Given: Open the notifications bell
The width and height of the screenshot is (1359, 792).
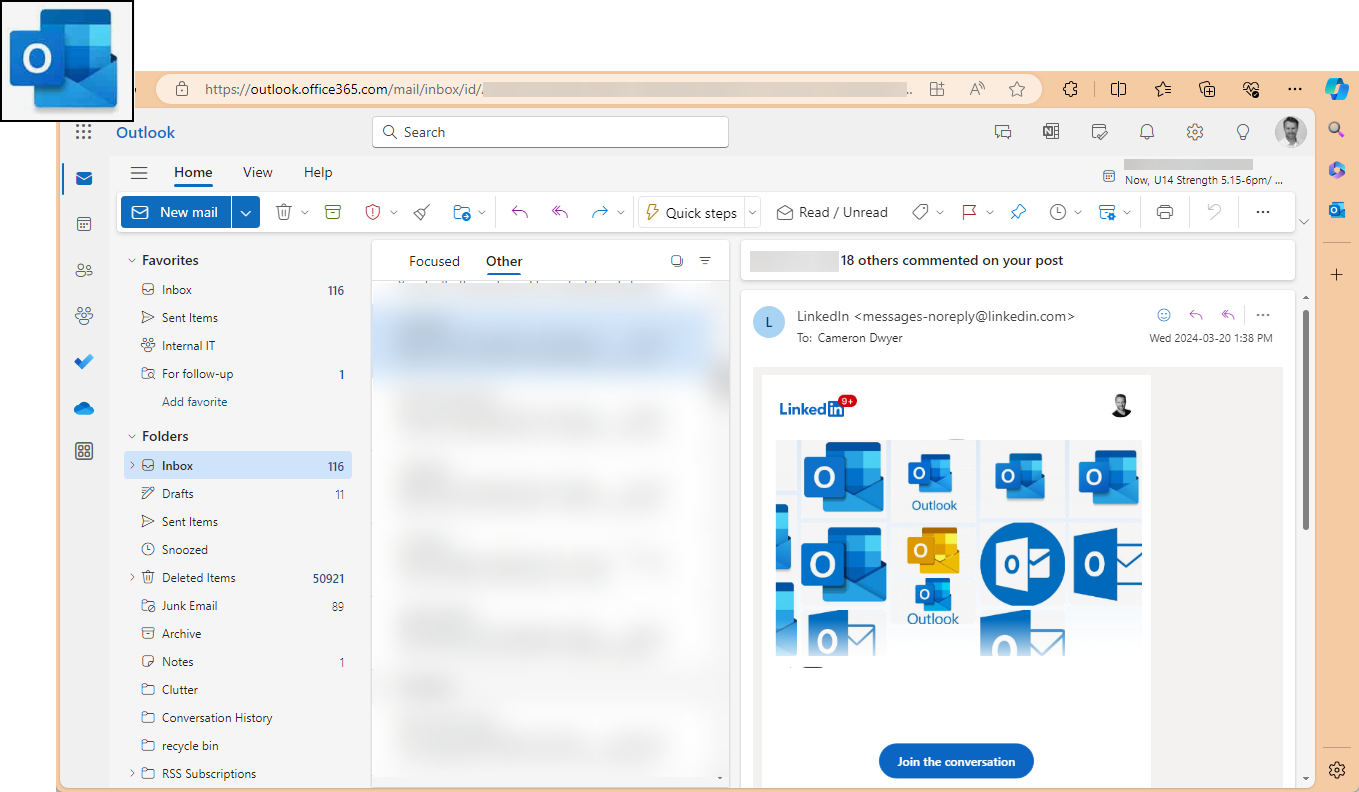Looking at the screenshot, I should (1147, 132).
